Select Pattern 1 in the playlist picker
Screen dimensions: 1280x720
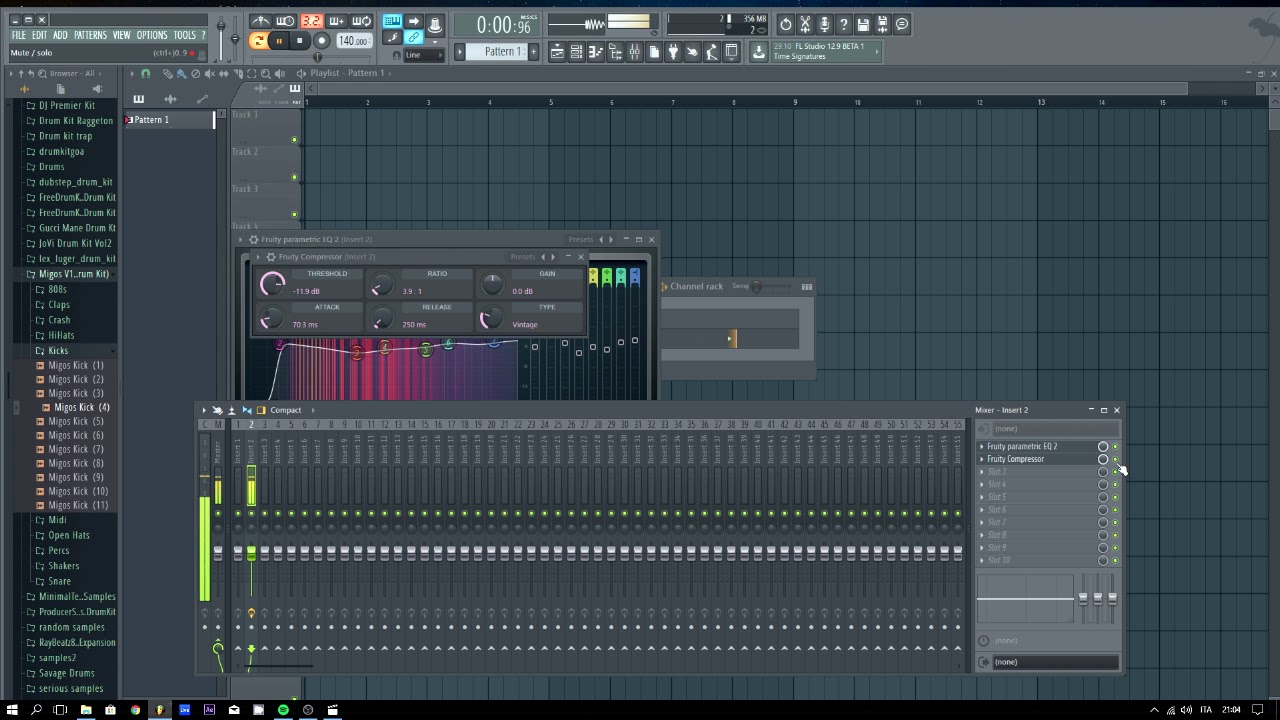coord(168,120)
